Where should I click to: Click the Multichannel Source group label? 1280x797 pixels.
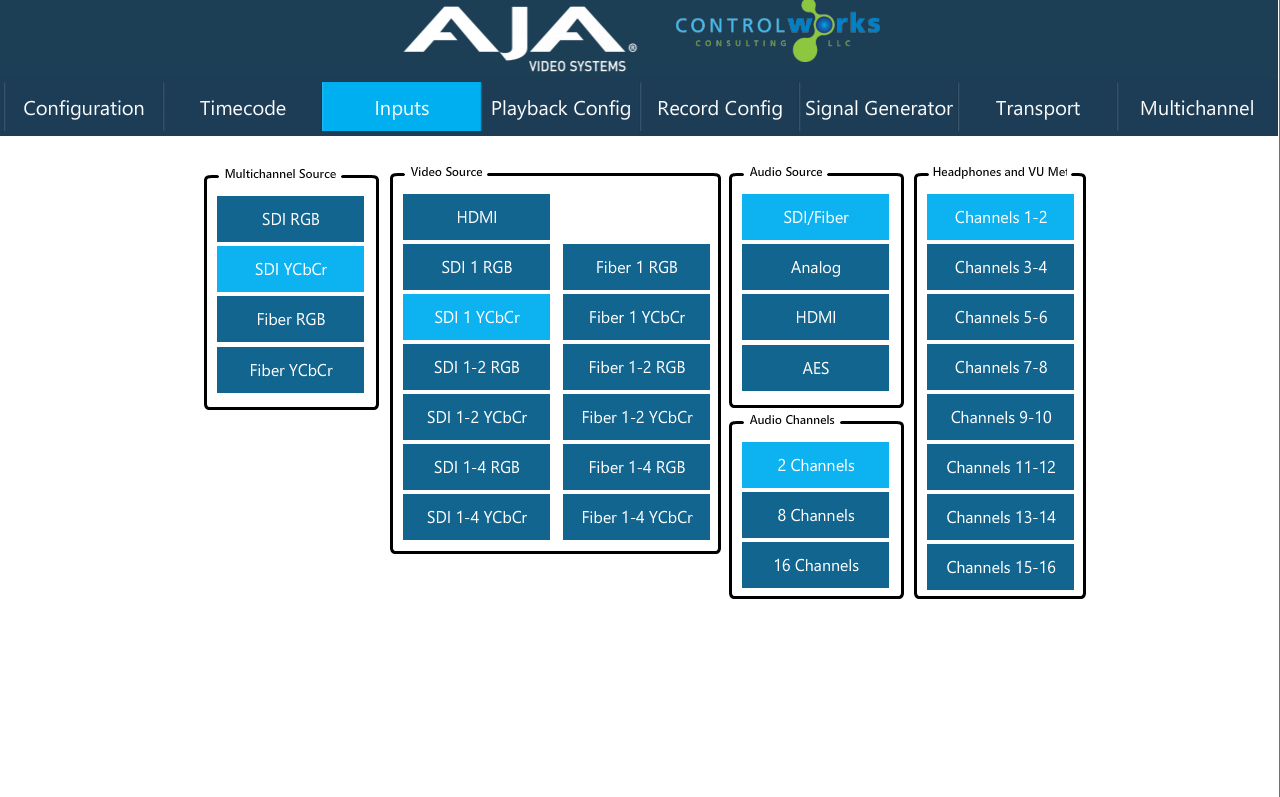pos(280,174)
